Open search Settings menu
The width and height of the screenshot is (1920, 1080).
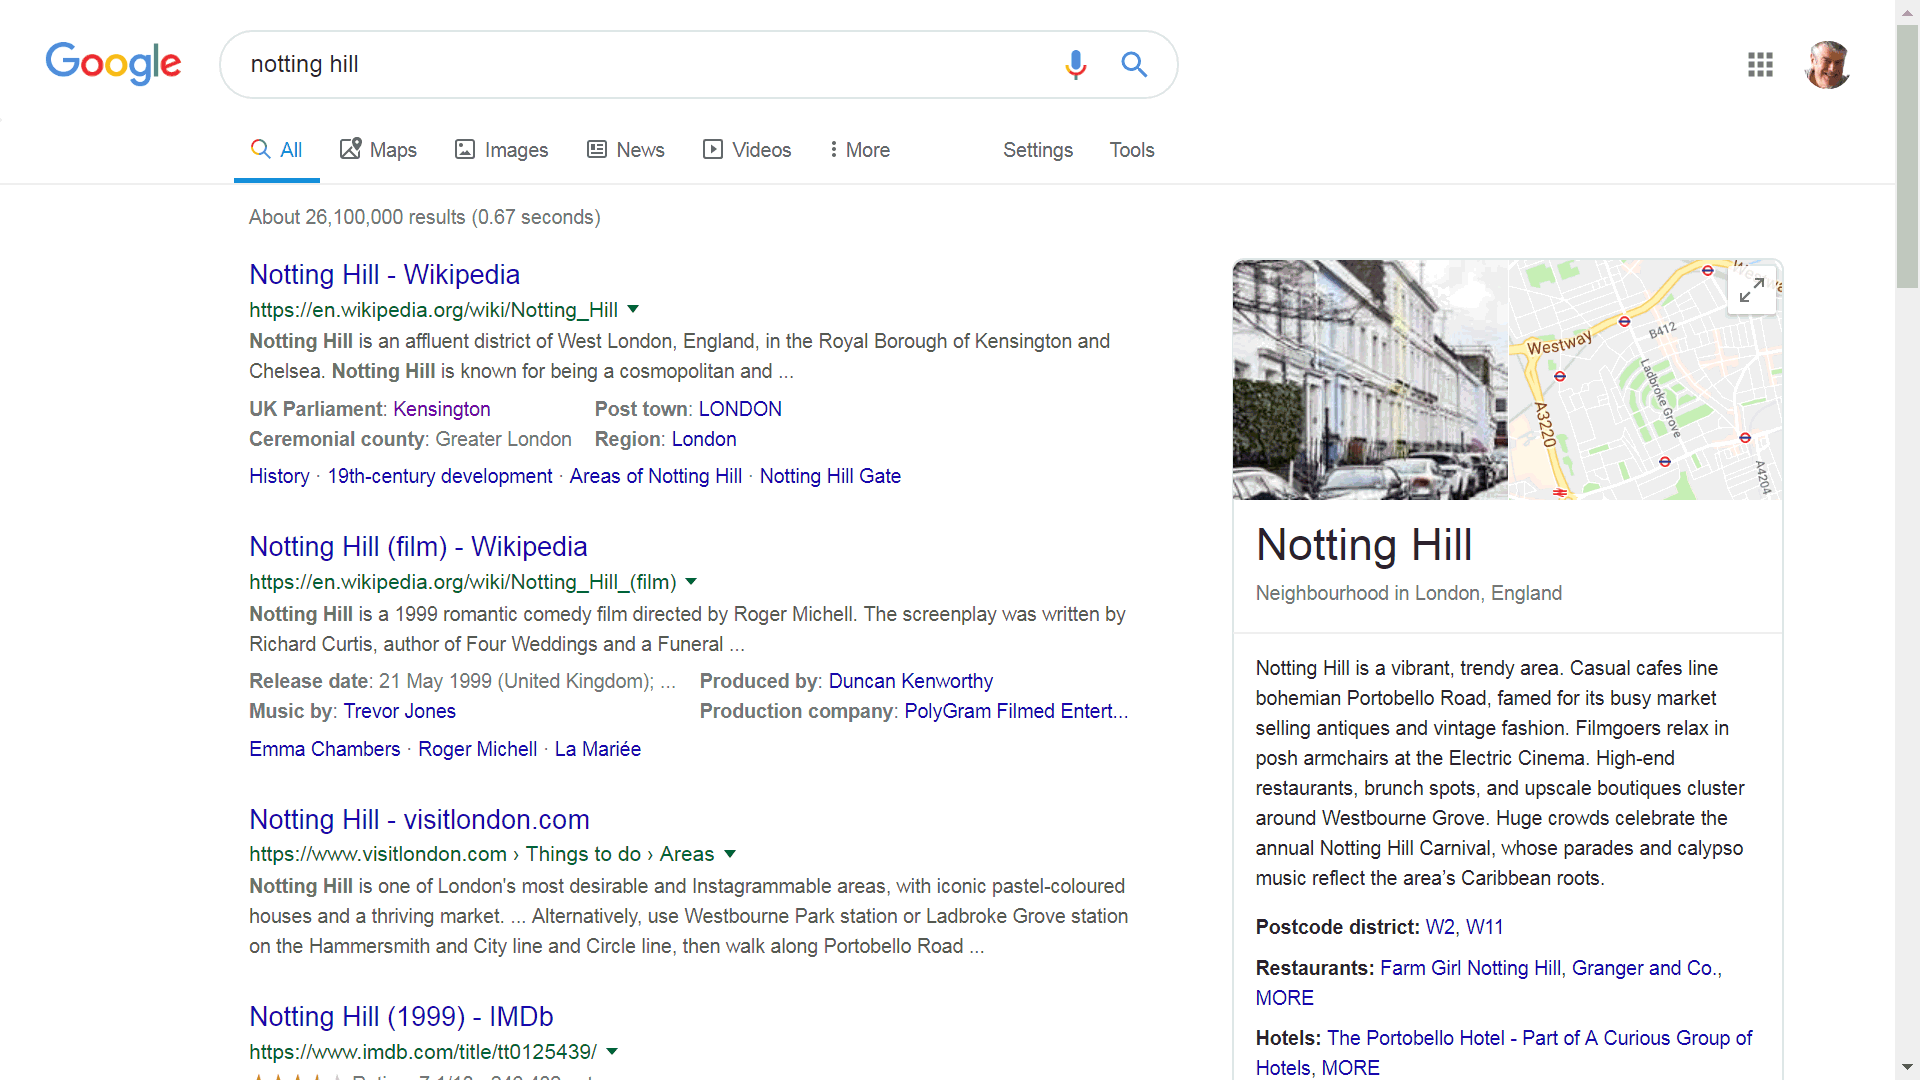pos(1037,150)
